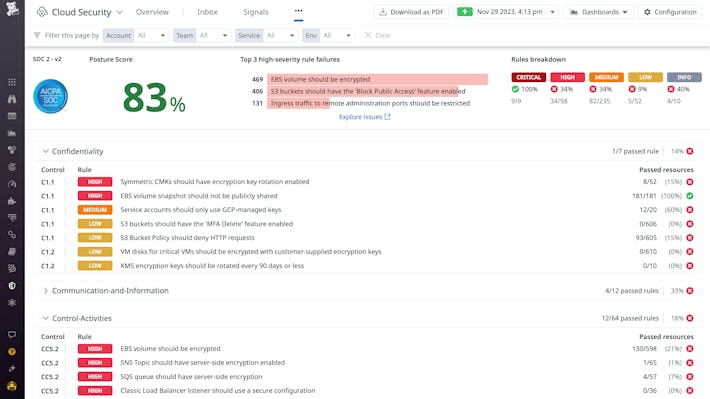Click the 'EBS volume should be encrypted' failure bar
Screen dimensions: 710x399
click(377, 79)
